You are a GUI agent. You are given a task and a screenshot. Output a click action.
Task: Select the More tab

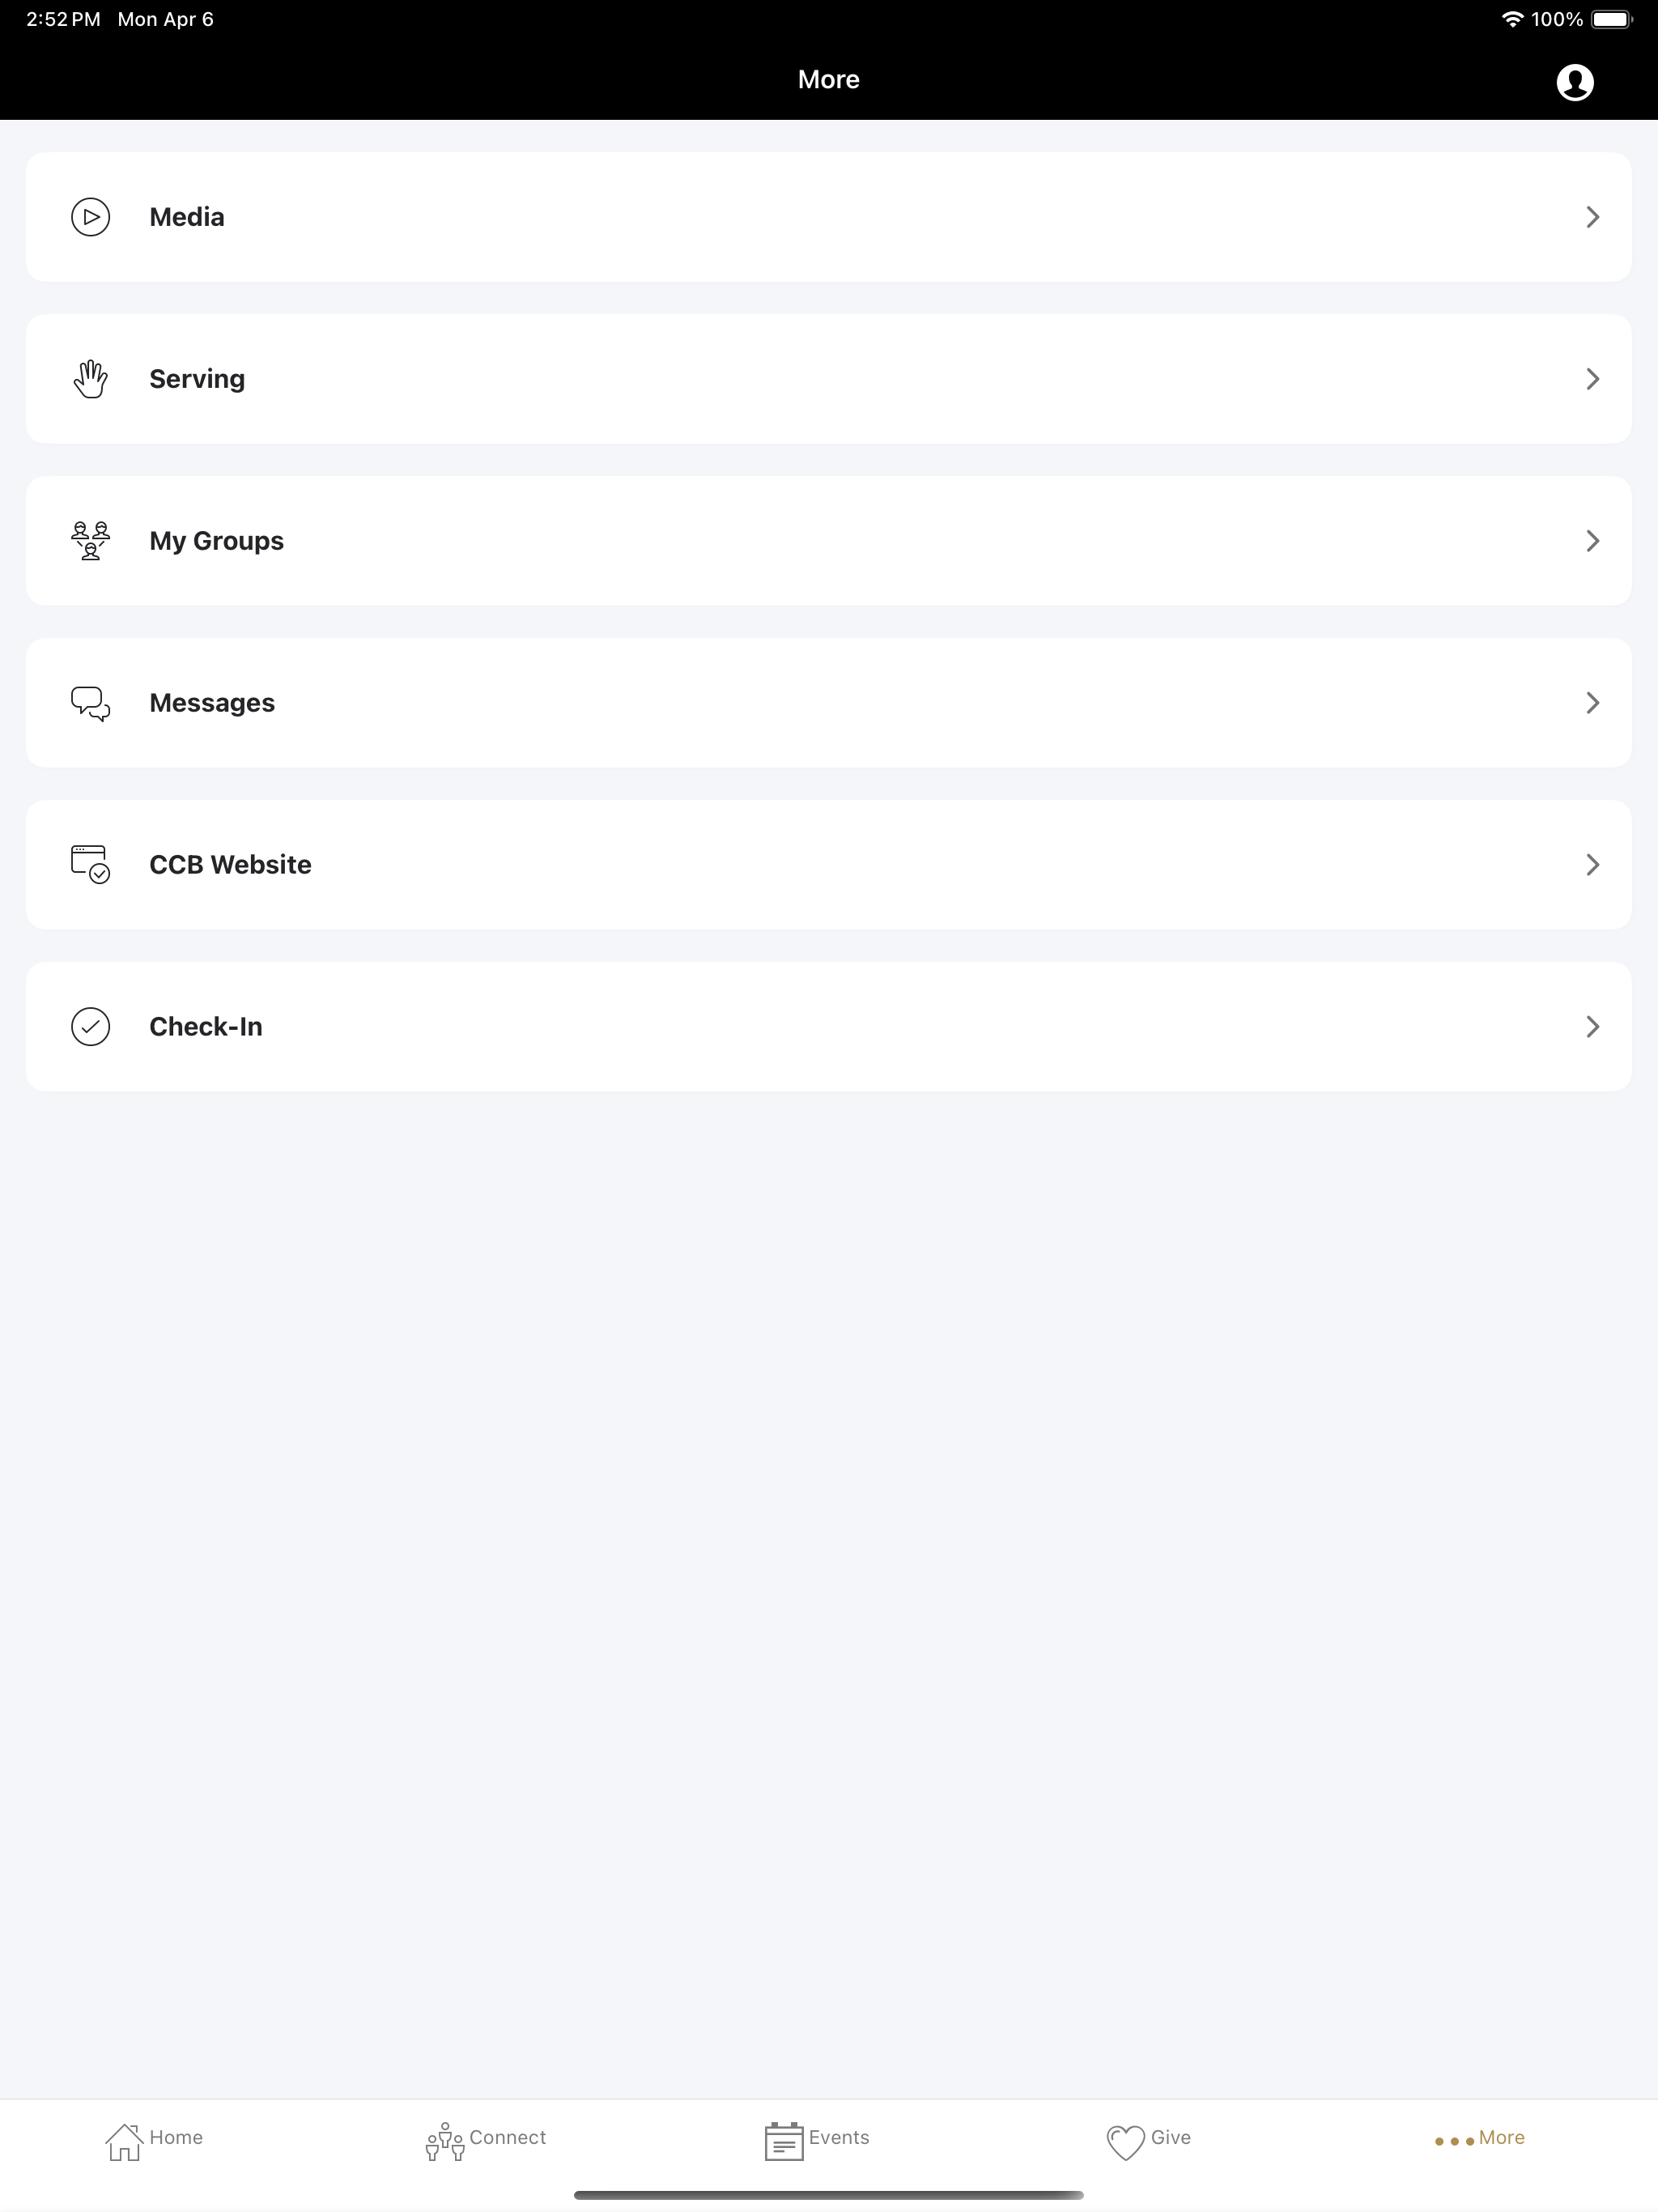pos(1480,2139)
